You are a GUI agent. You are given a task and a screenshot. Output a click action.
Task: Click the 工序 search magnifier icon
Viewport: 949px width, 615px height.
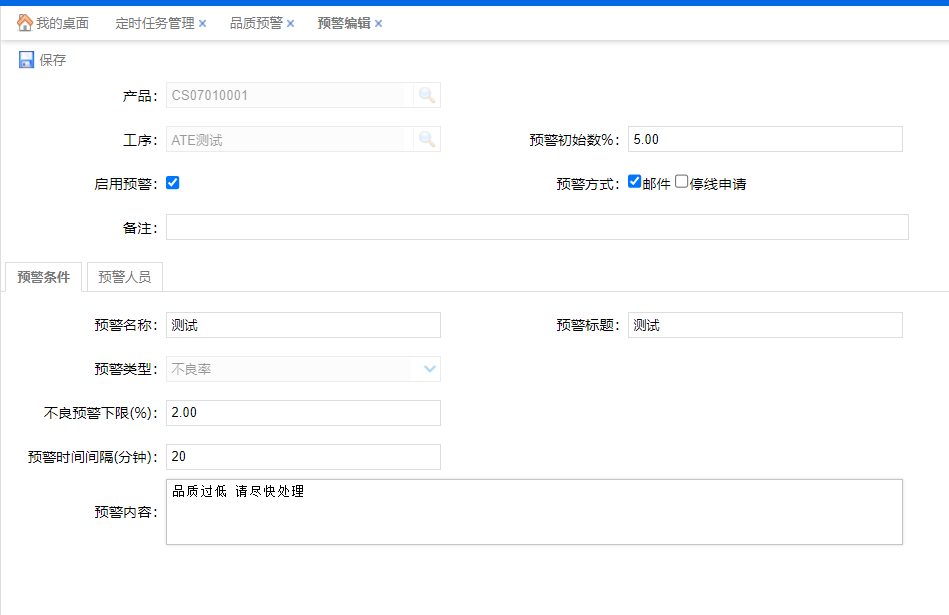click(427, 140)
